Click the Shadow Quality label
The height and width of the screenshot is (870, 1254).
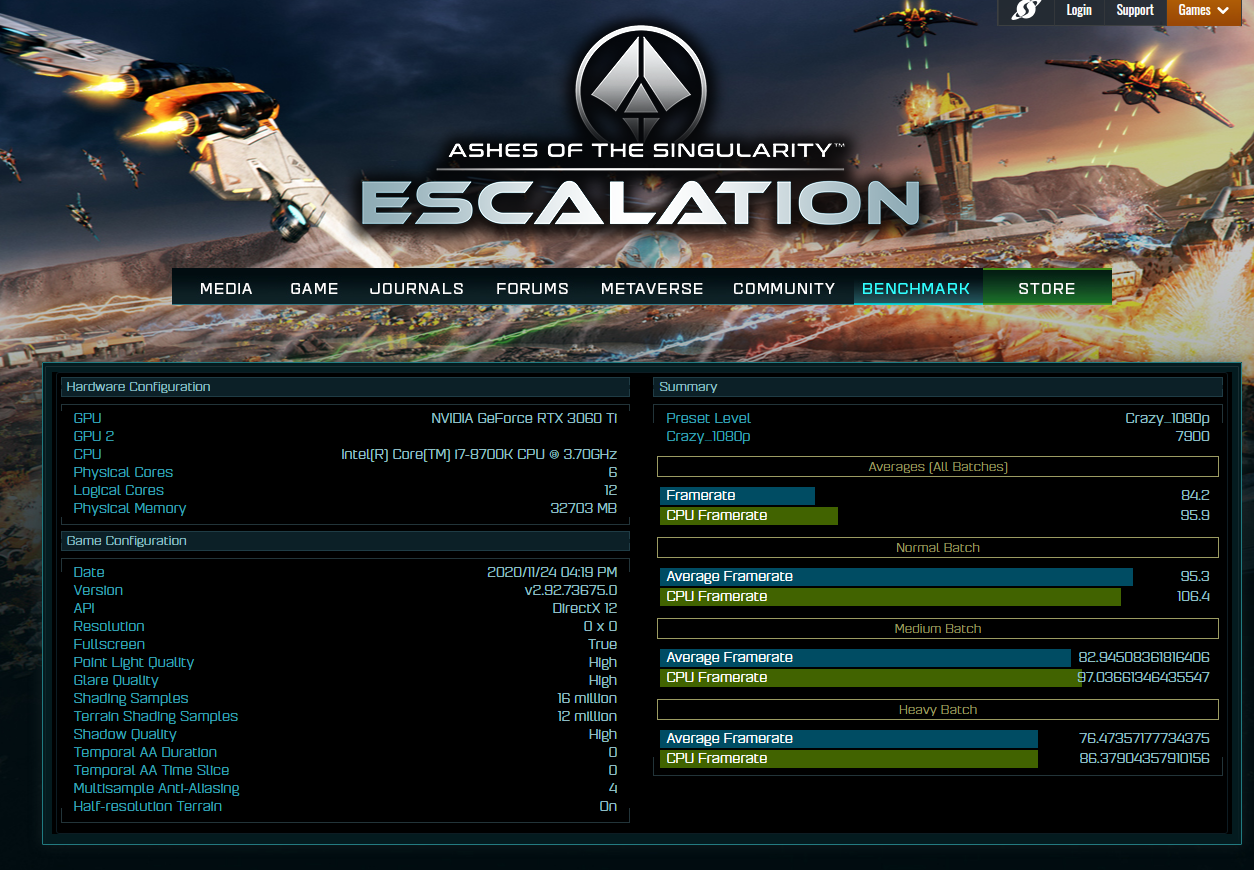[x=125, y=734]
